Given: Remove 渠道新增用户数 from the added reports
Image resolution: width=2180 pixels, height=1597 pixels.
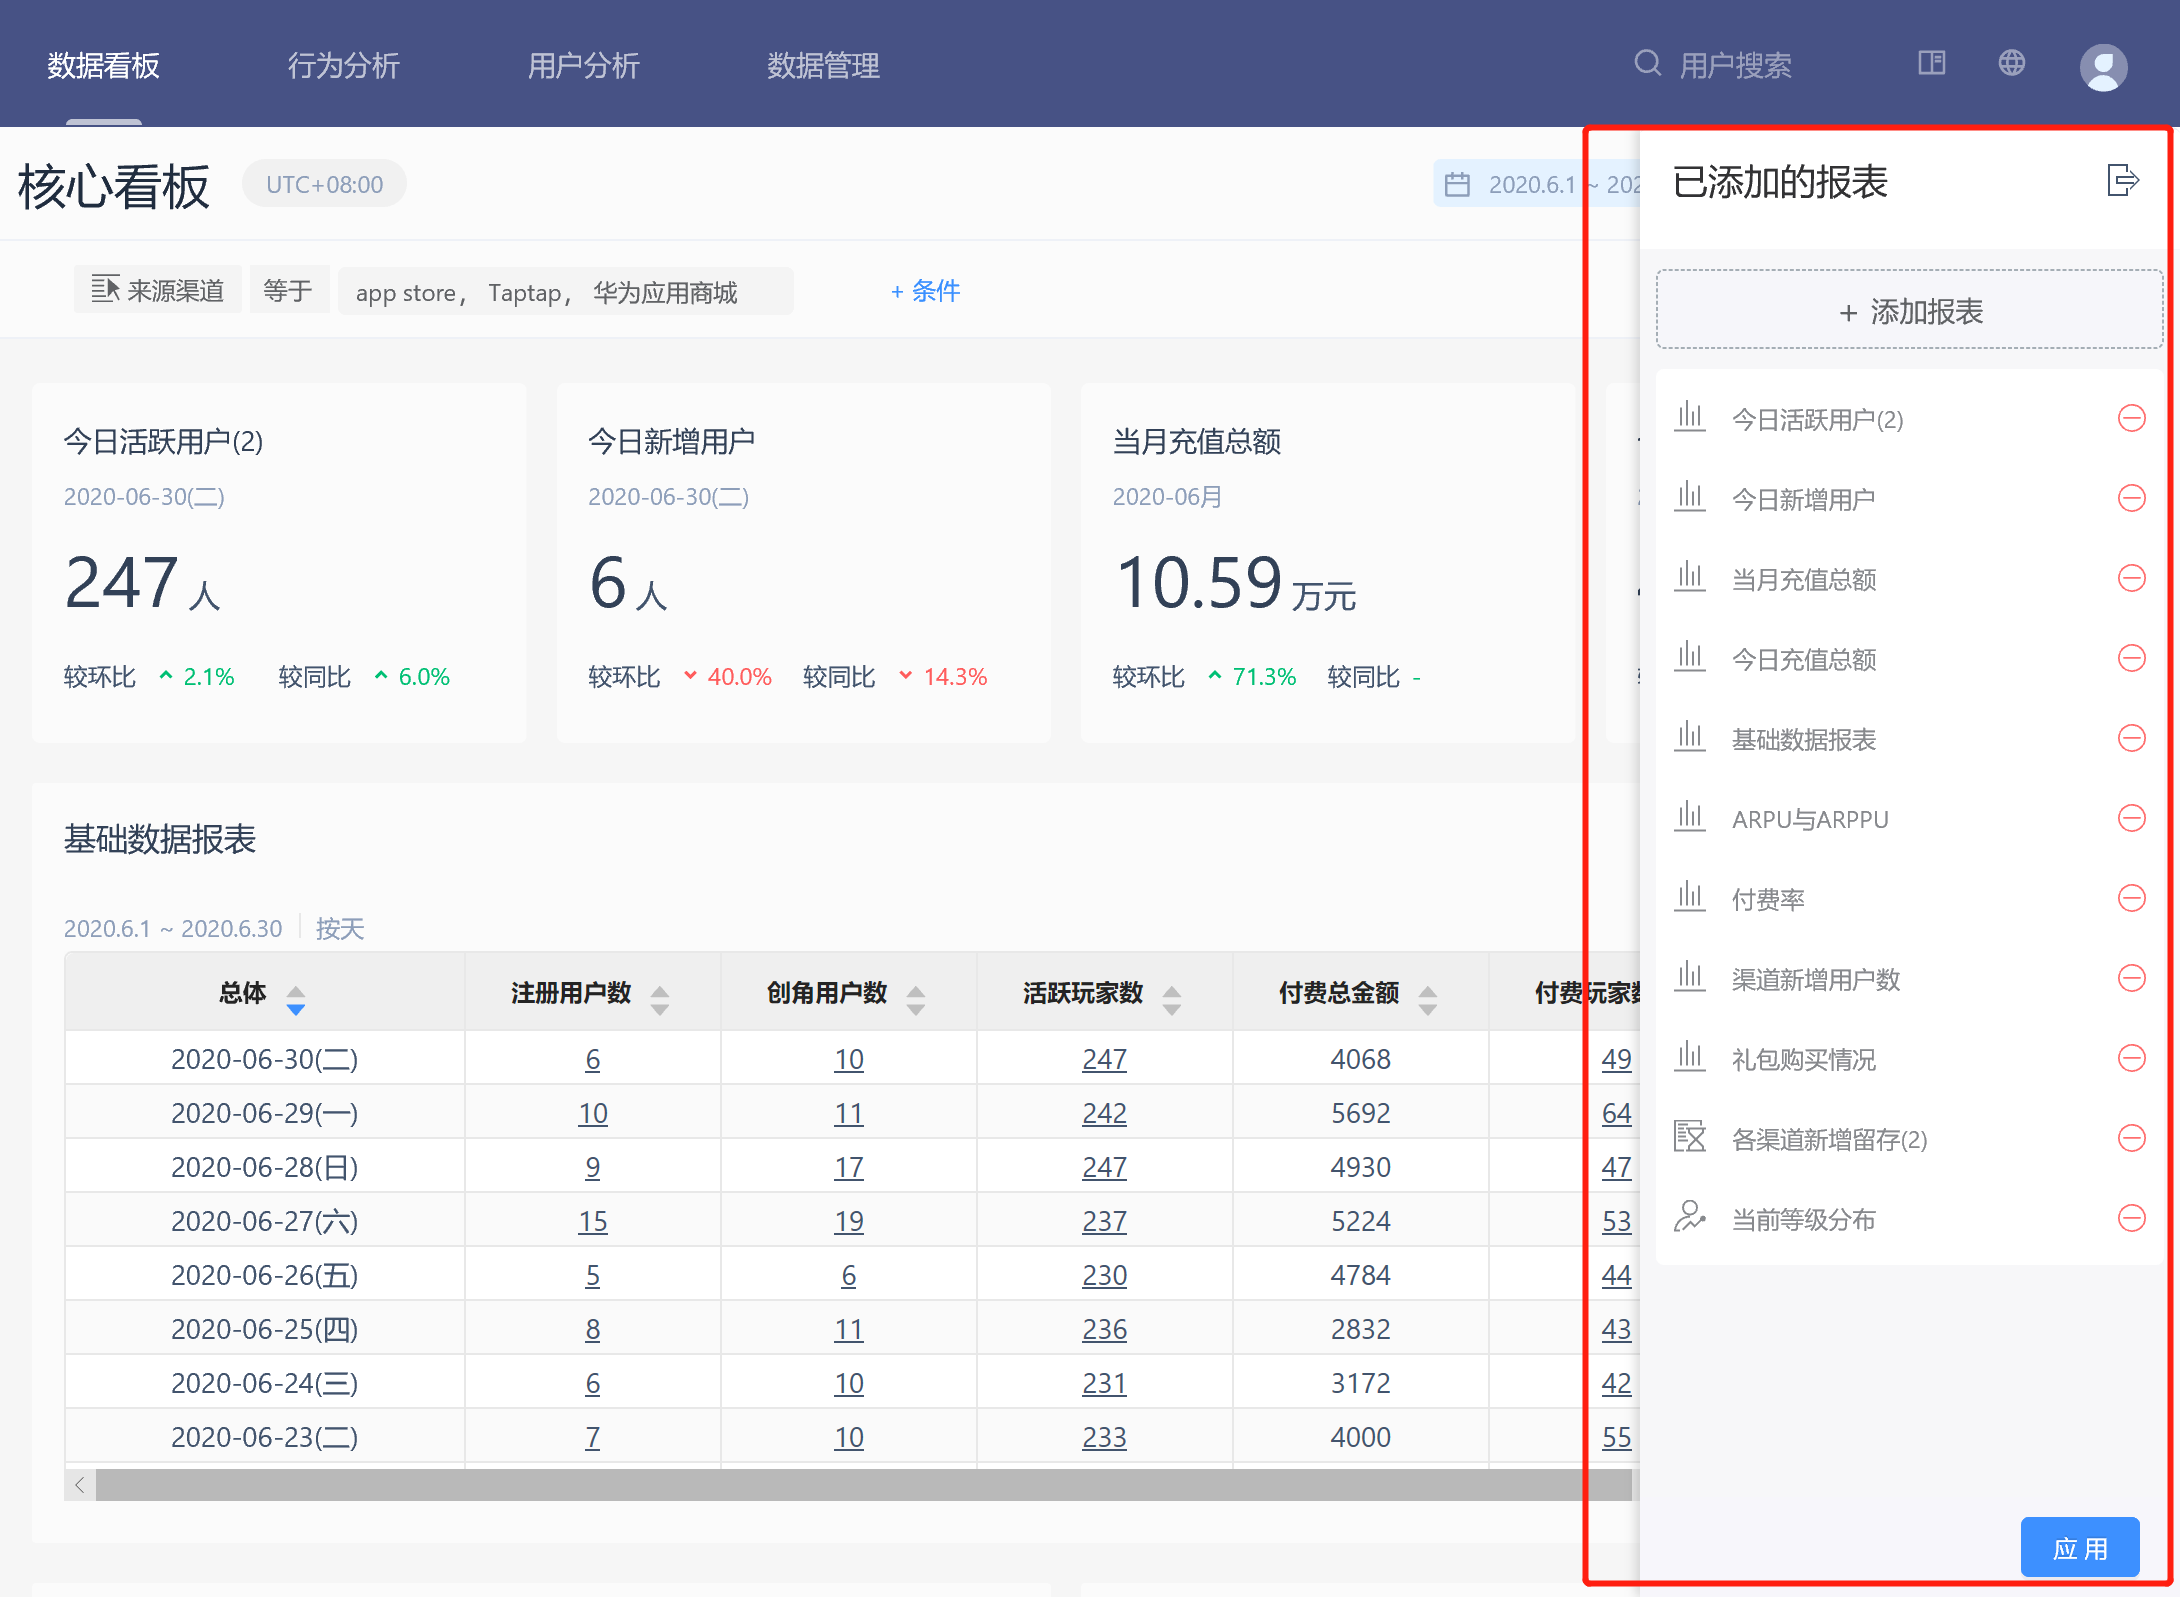Looking at the screenshot, I should pyautogui.click(x=2131, y=979).
